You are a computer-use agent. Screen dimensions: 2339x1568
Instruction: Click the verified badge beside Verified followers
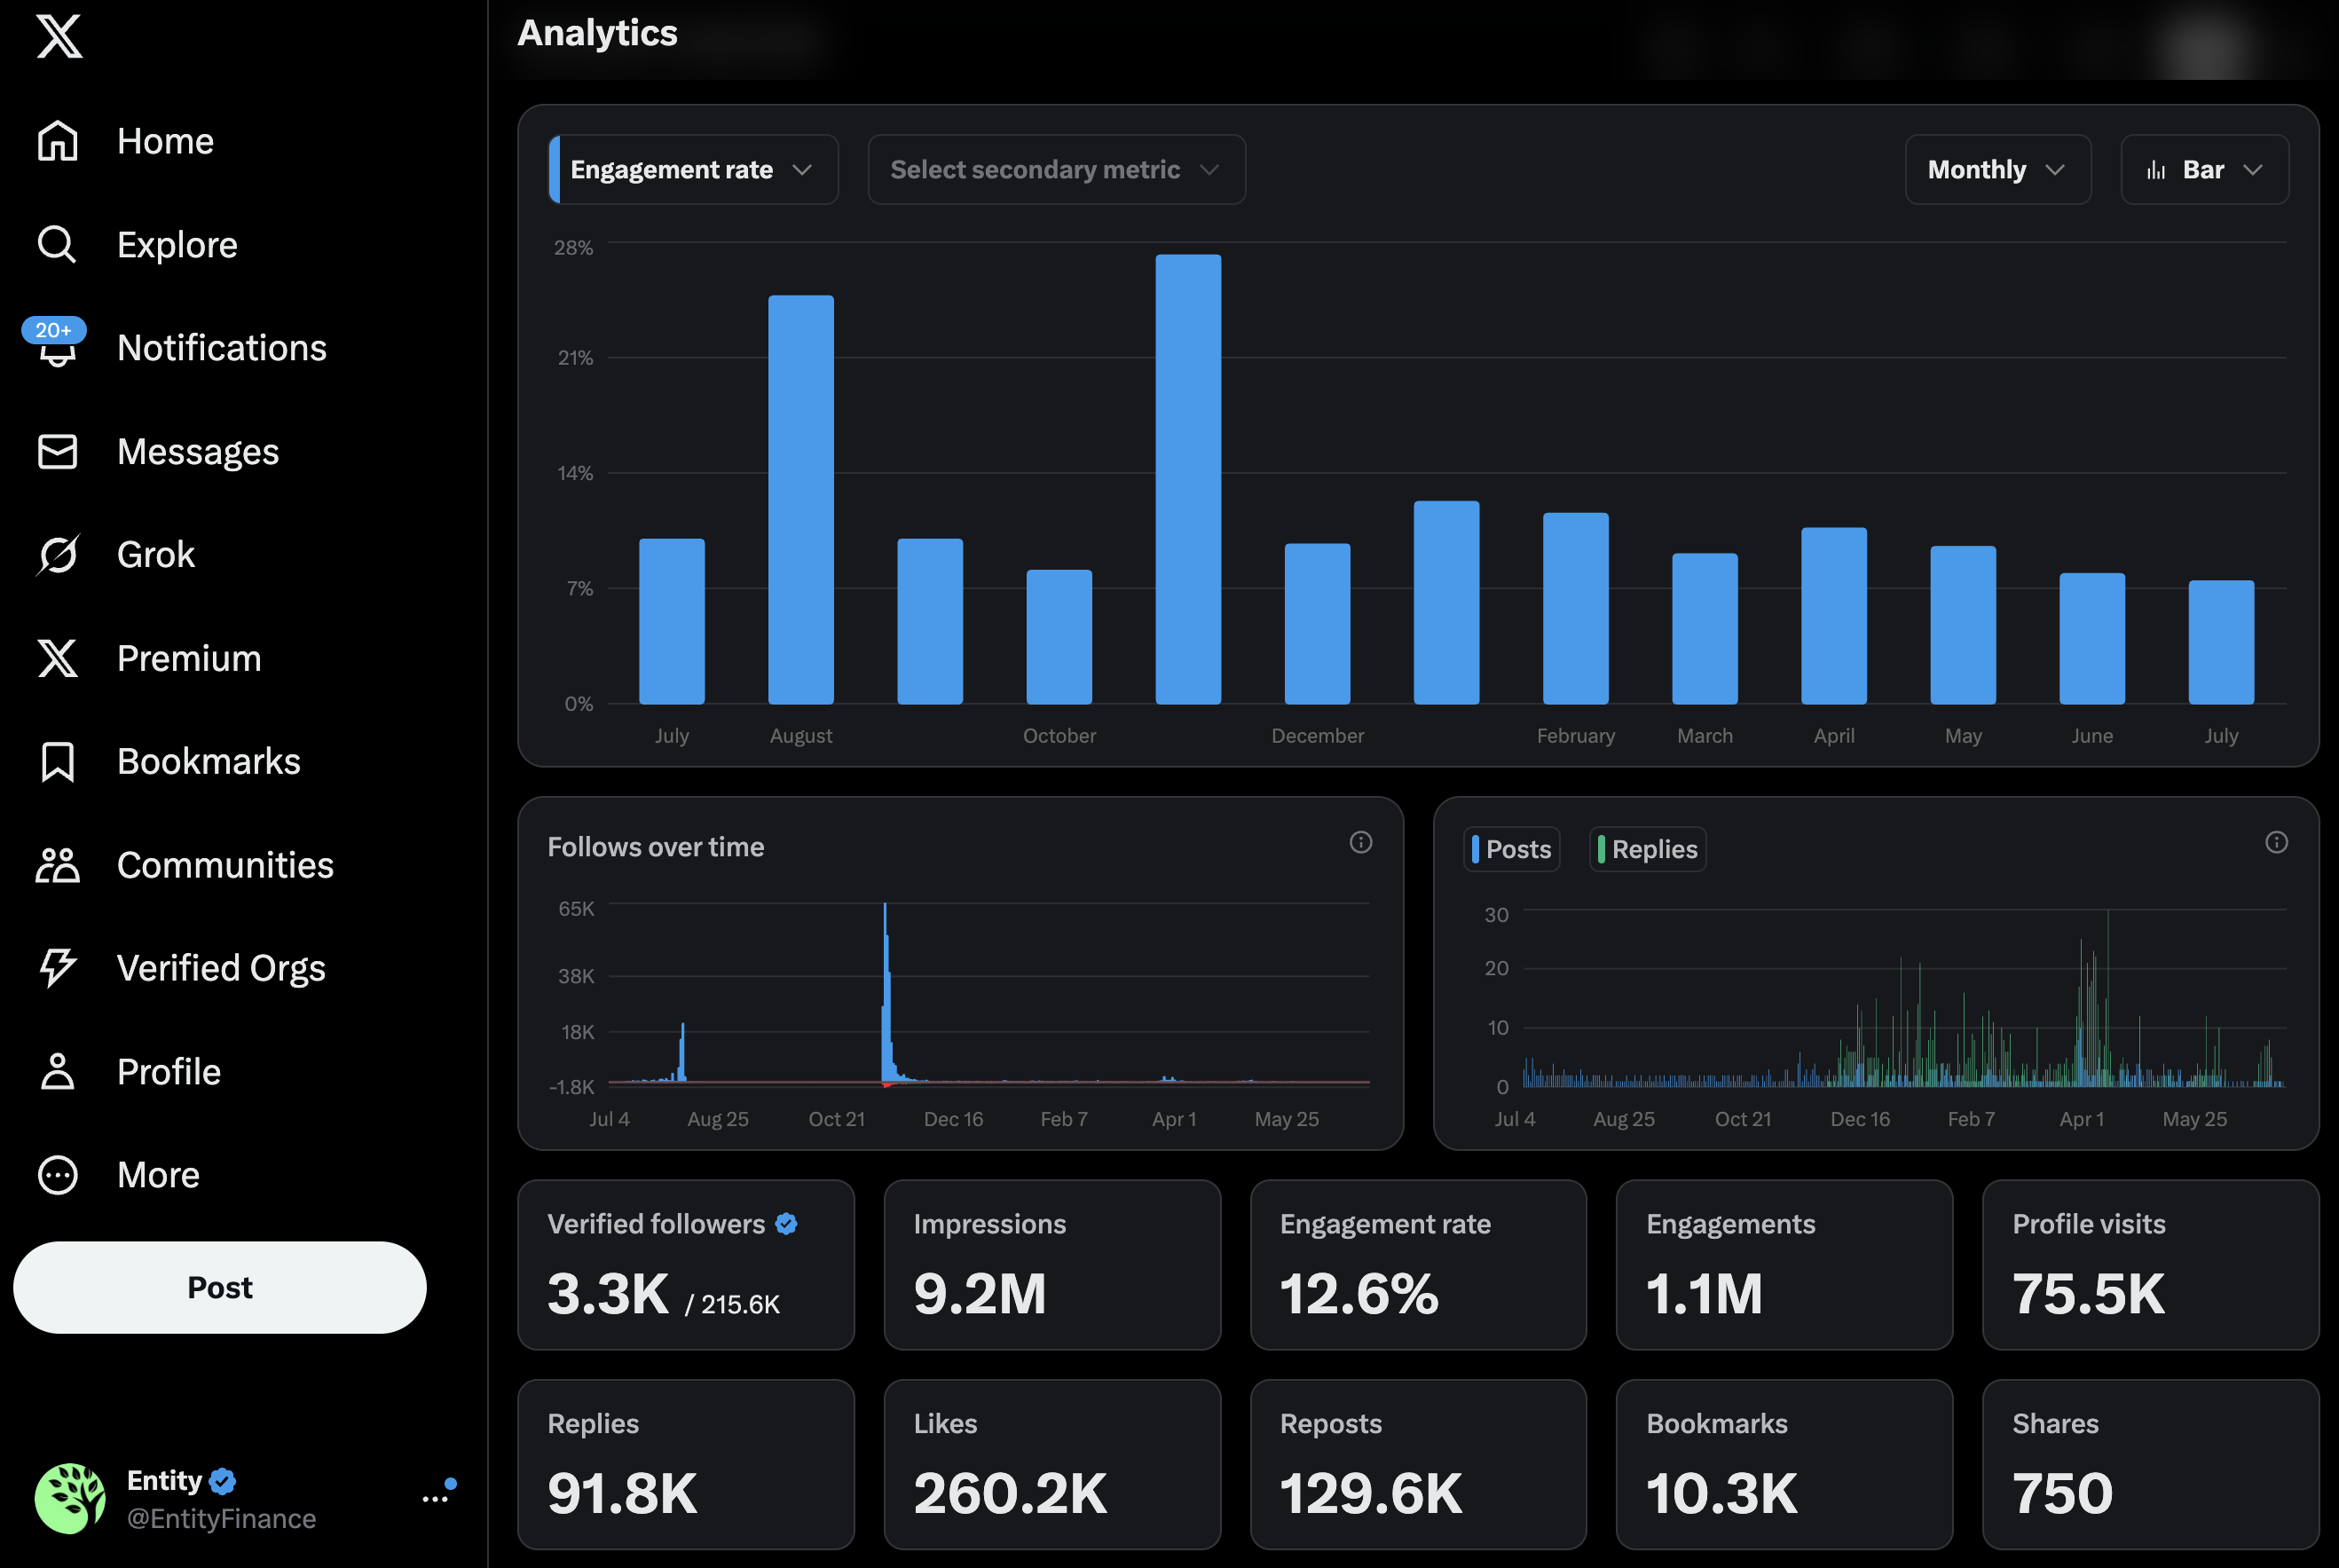point(786,1223)
